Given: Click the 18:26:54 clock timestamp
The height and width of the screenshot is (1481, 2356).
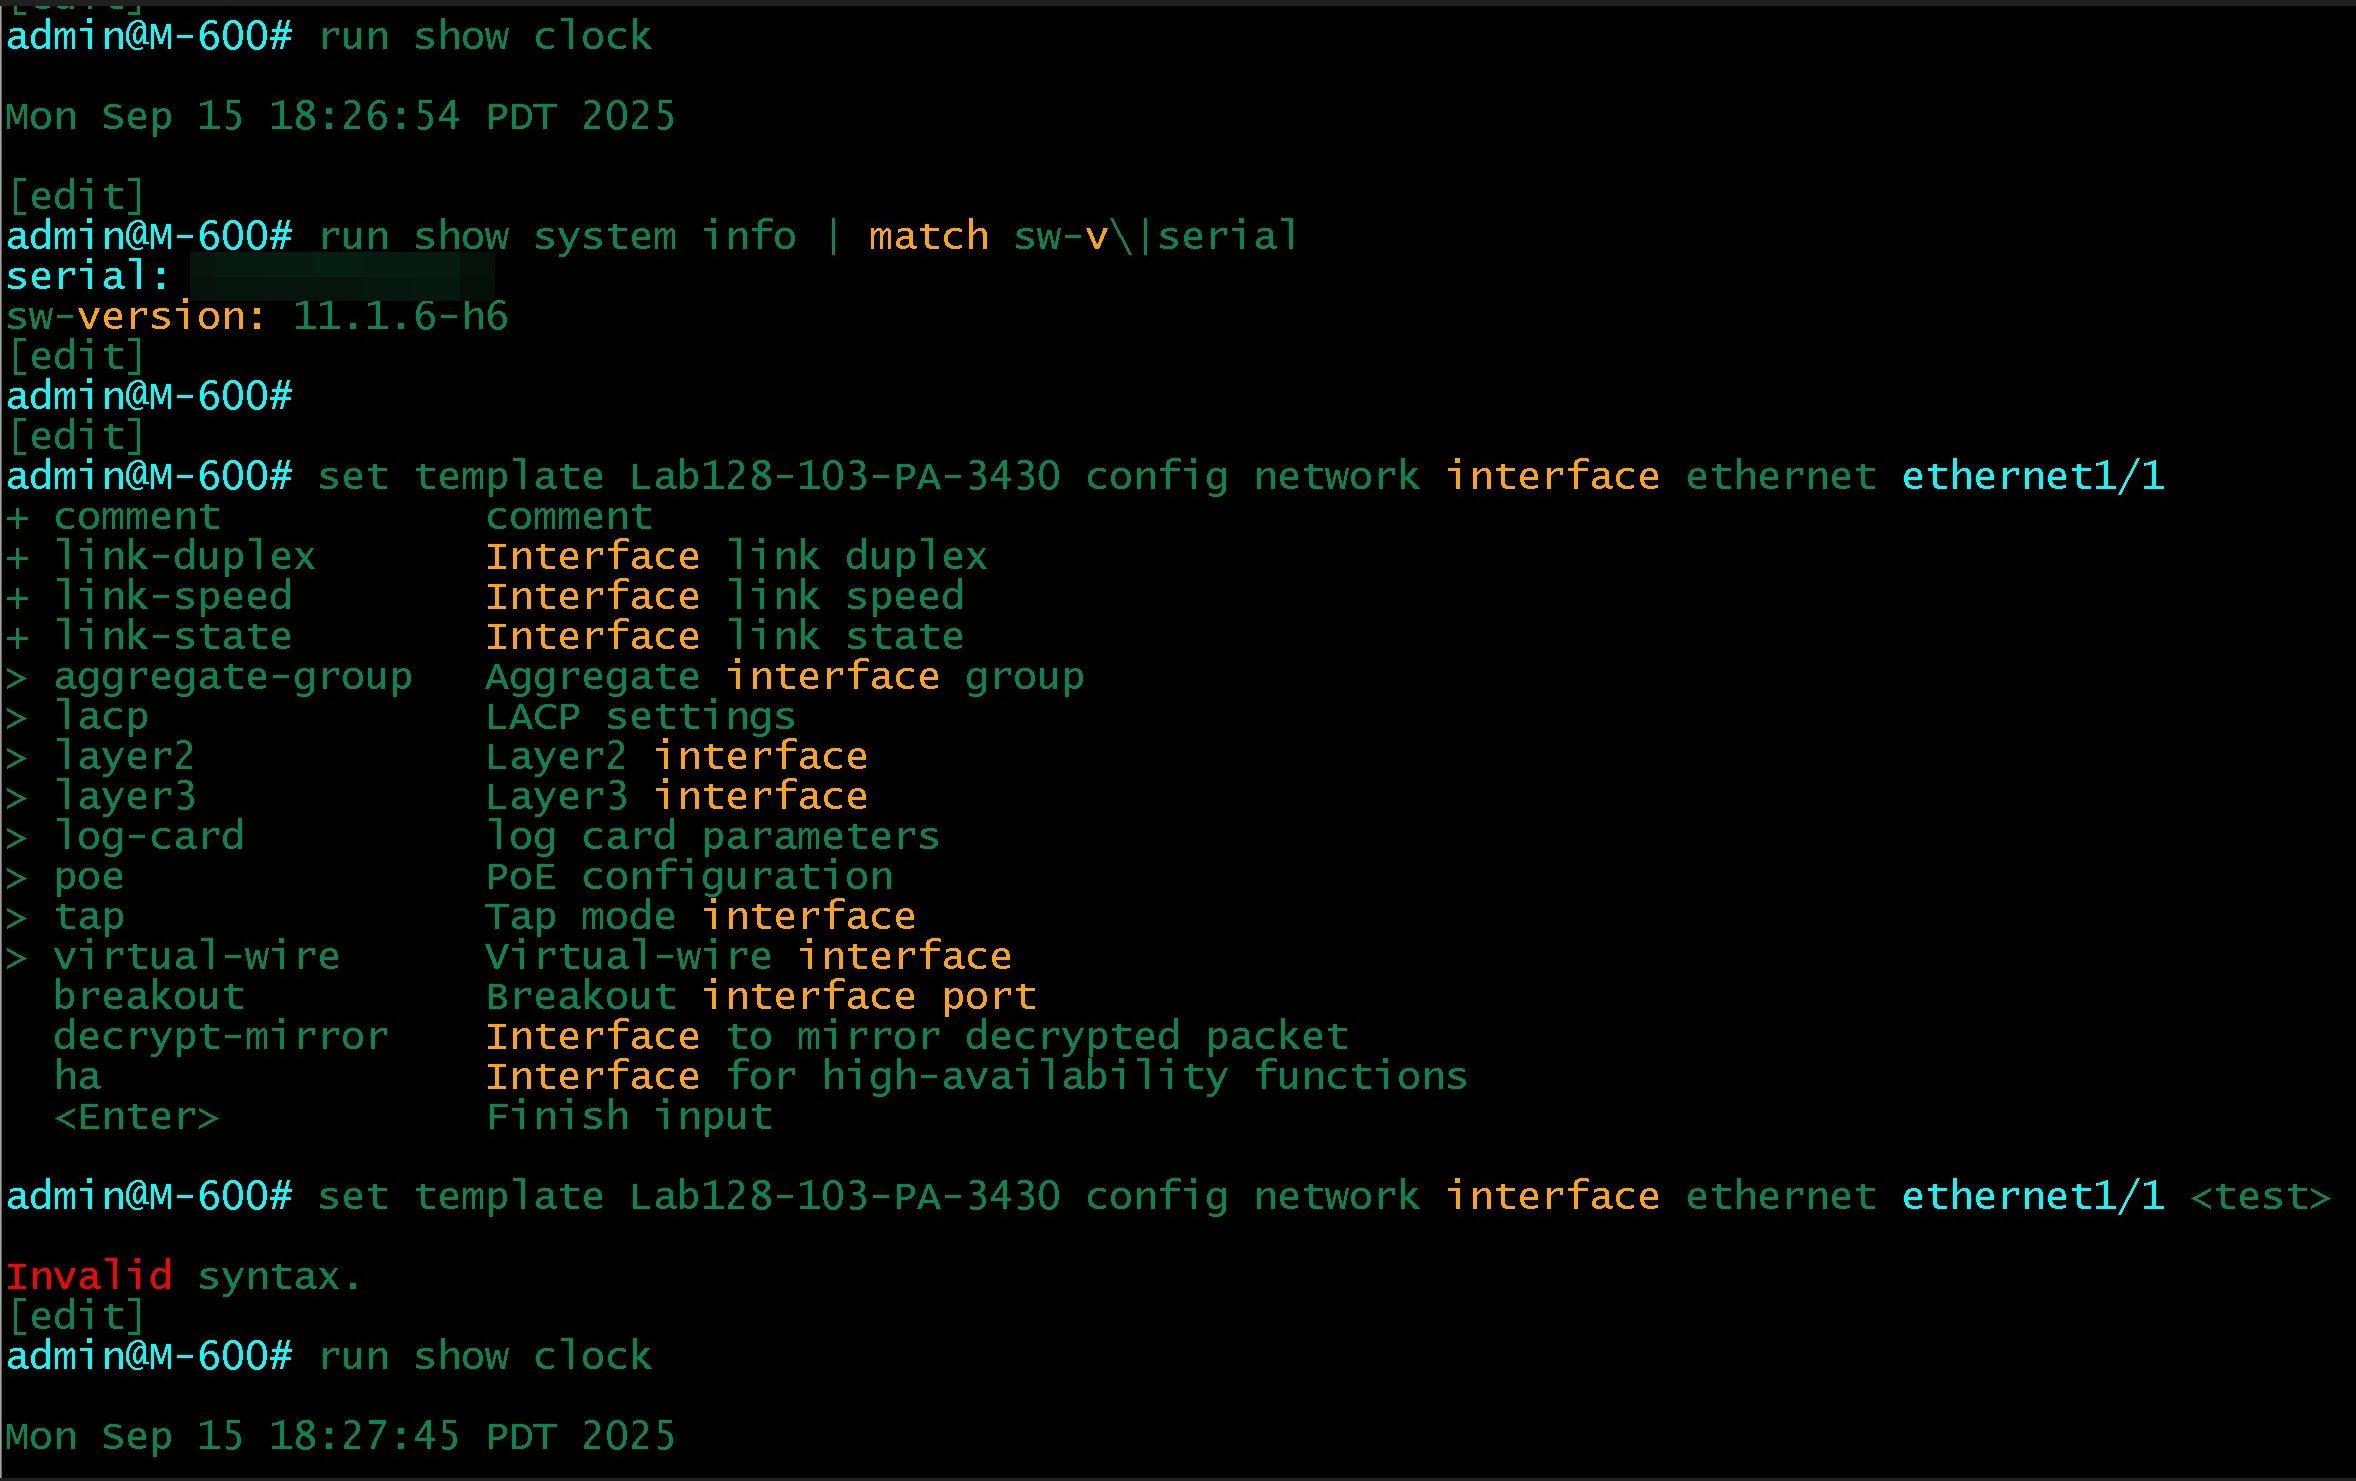Looking at the screenshot, I should [x=364, y=117].
